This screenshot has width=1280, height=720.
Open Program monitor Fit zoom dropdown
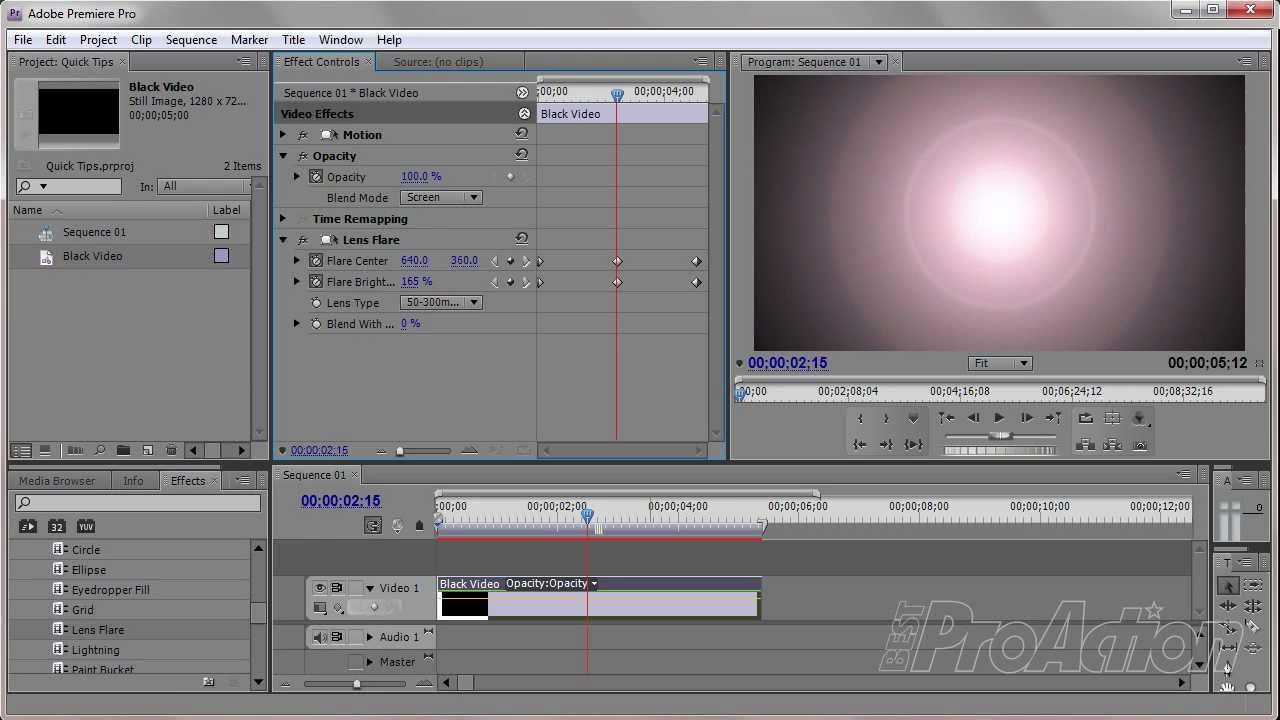coord(999,364)
